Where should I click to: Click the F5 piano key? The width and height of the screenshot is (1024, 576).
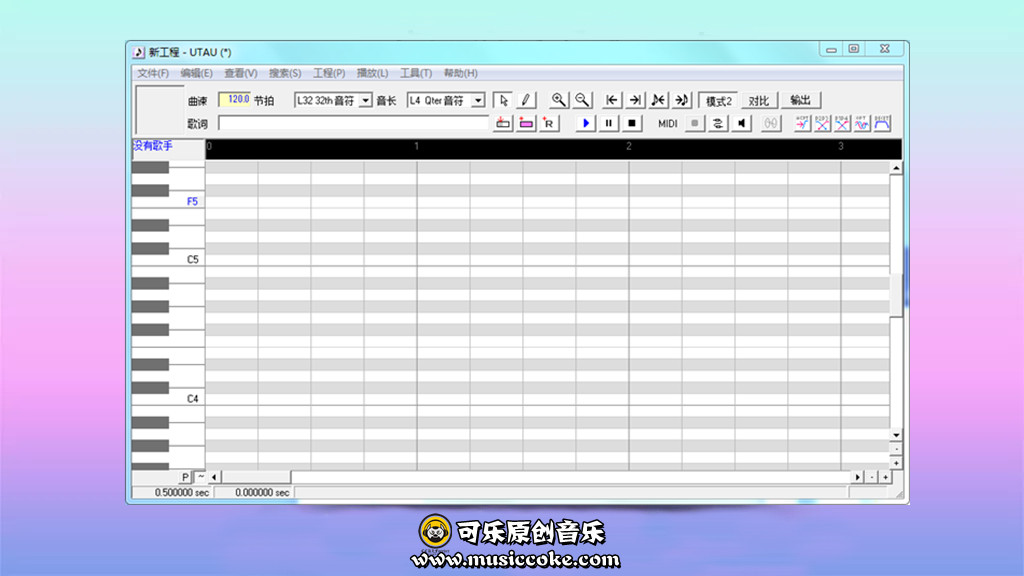168,202
